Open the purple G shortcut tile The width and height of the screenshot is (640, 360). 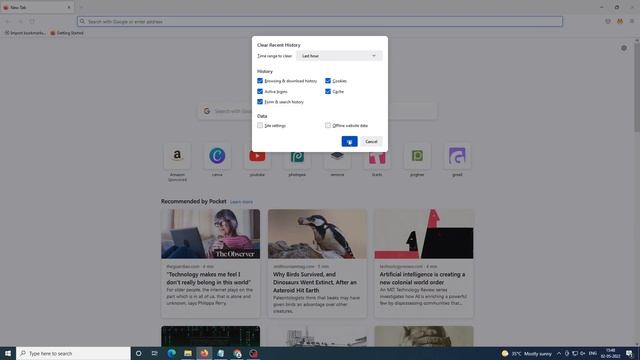point(457,156)
